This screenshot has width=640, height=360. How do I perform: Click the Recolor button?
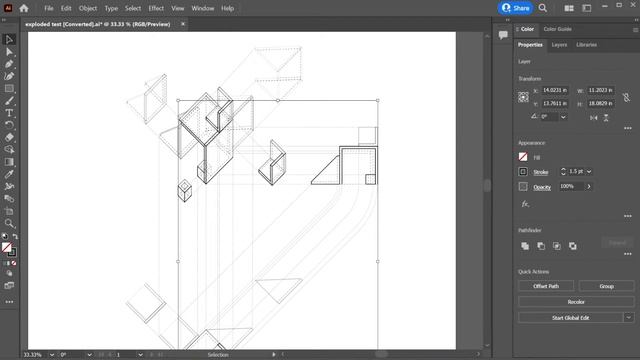[x=576, y=302]
